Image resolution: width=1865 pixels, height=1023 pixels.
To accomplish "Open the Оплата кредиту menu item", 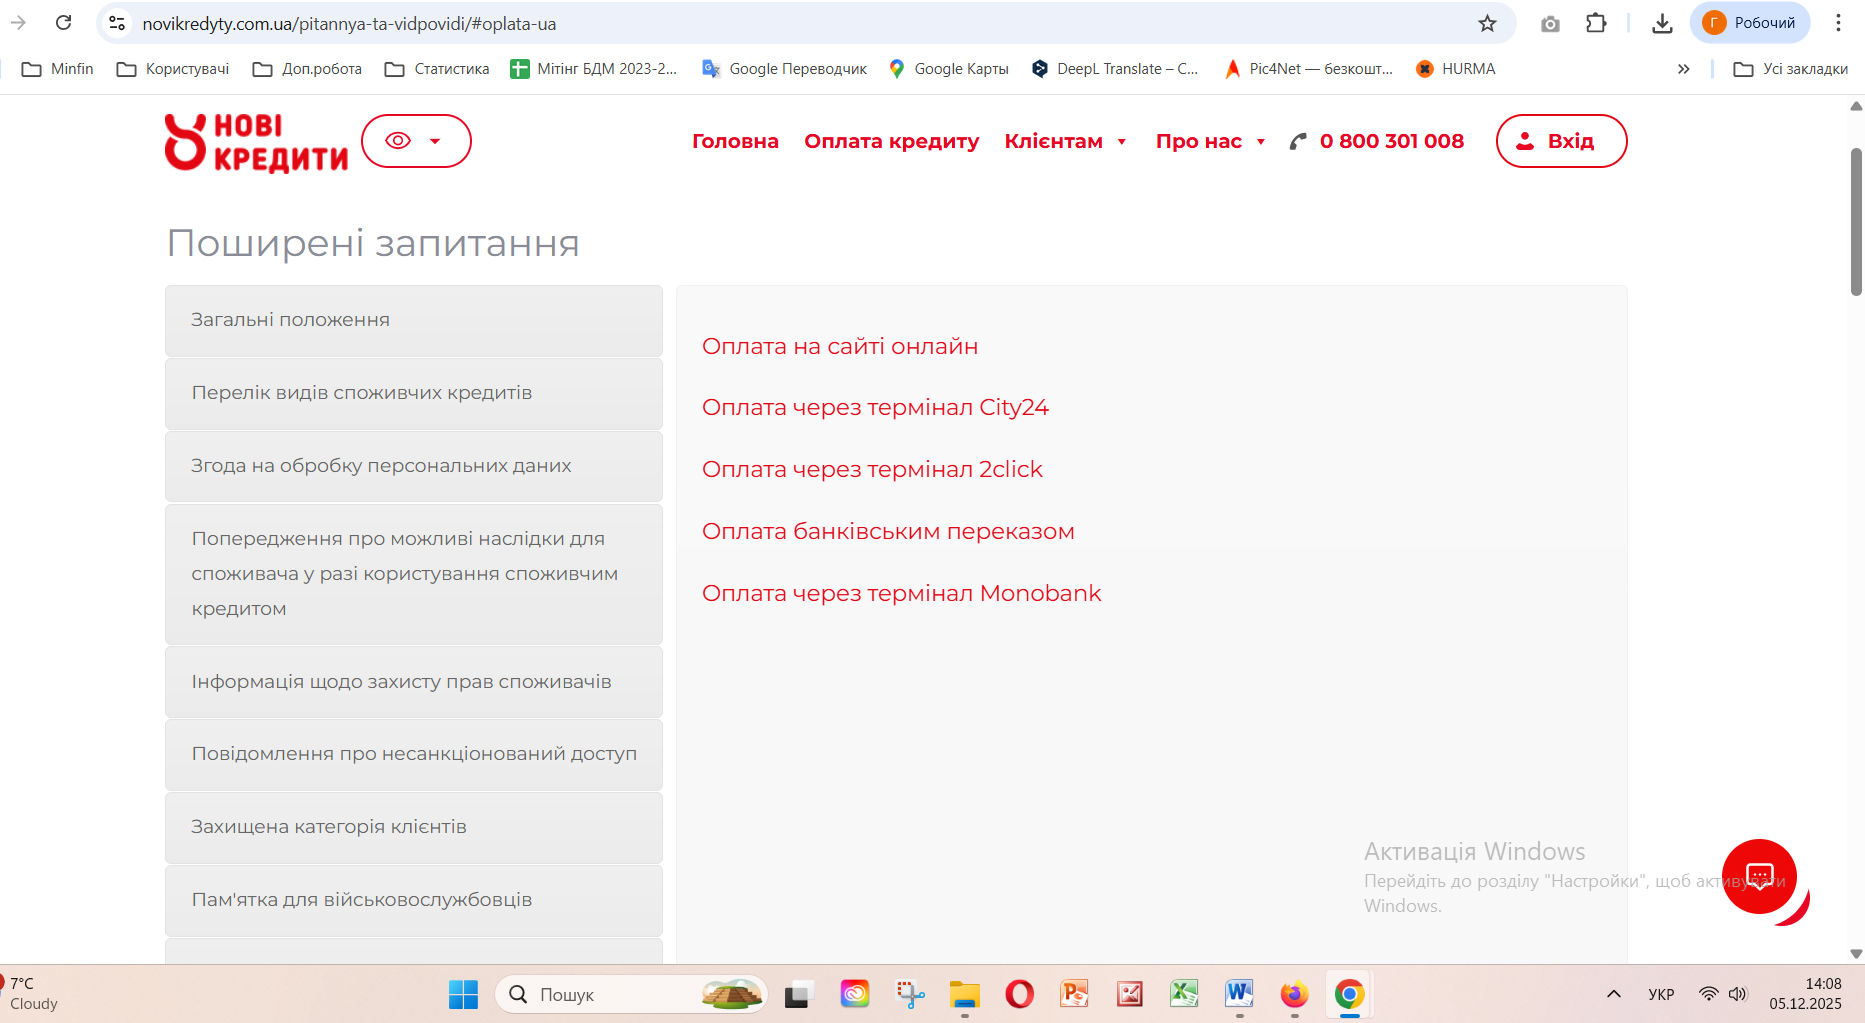I will 892,141.
